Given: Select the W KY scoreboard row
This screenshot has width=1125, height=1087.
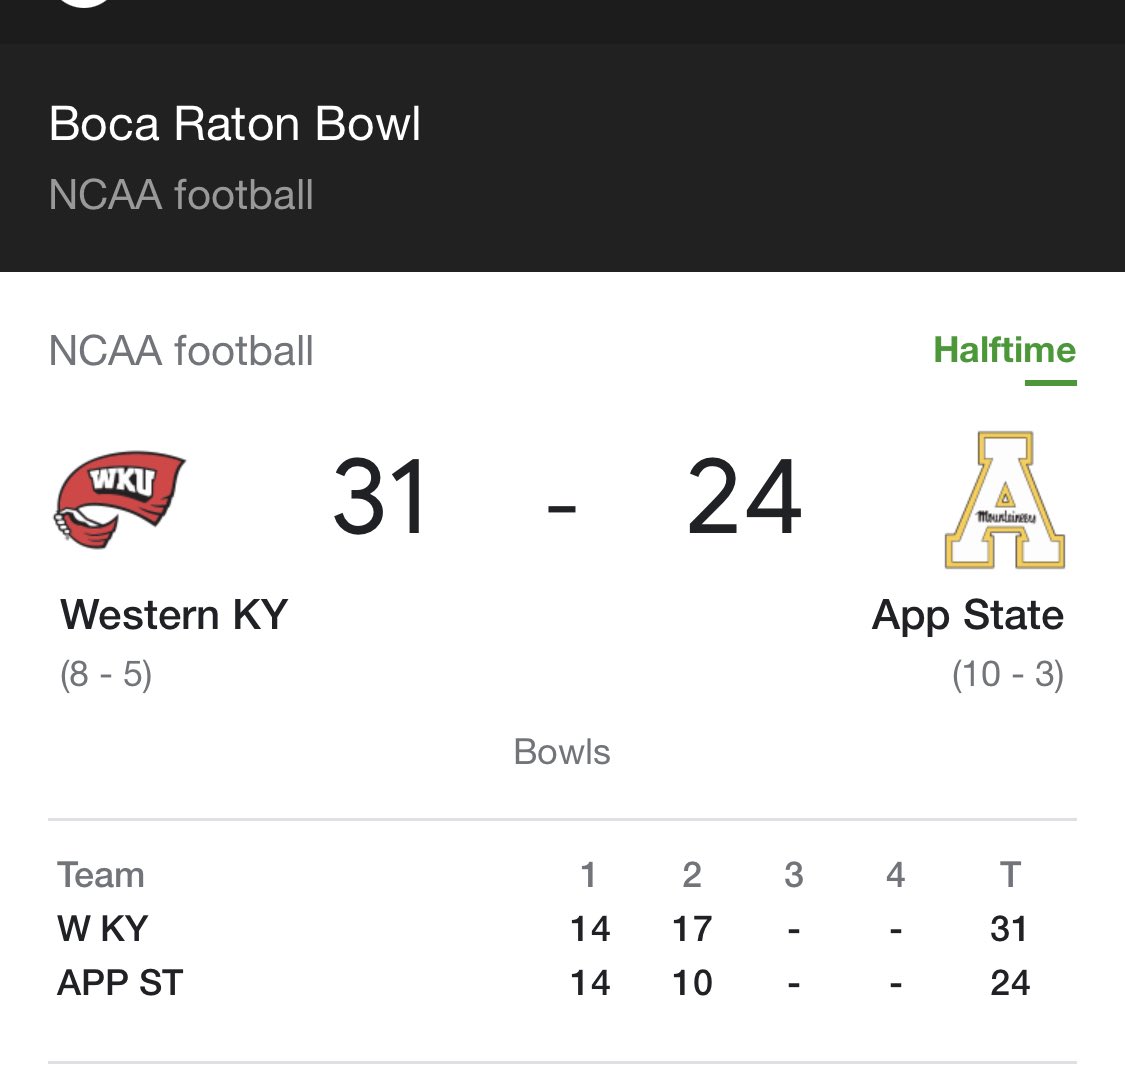Looking at the screenshot, I should click(x=562, y=928).
